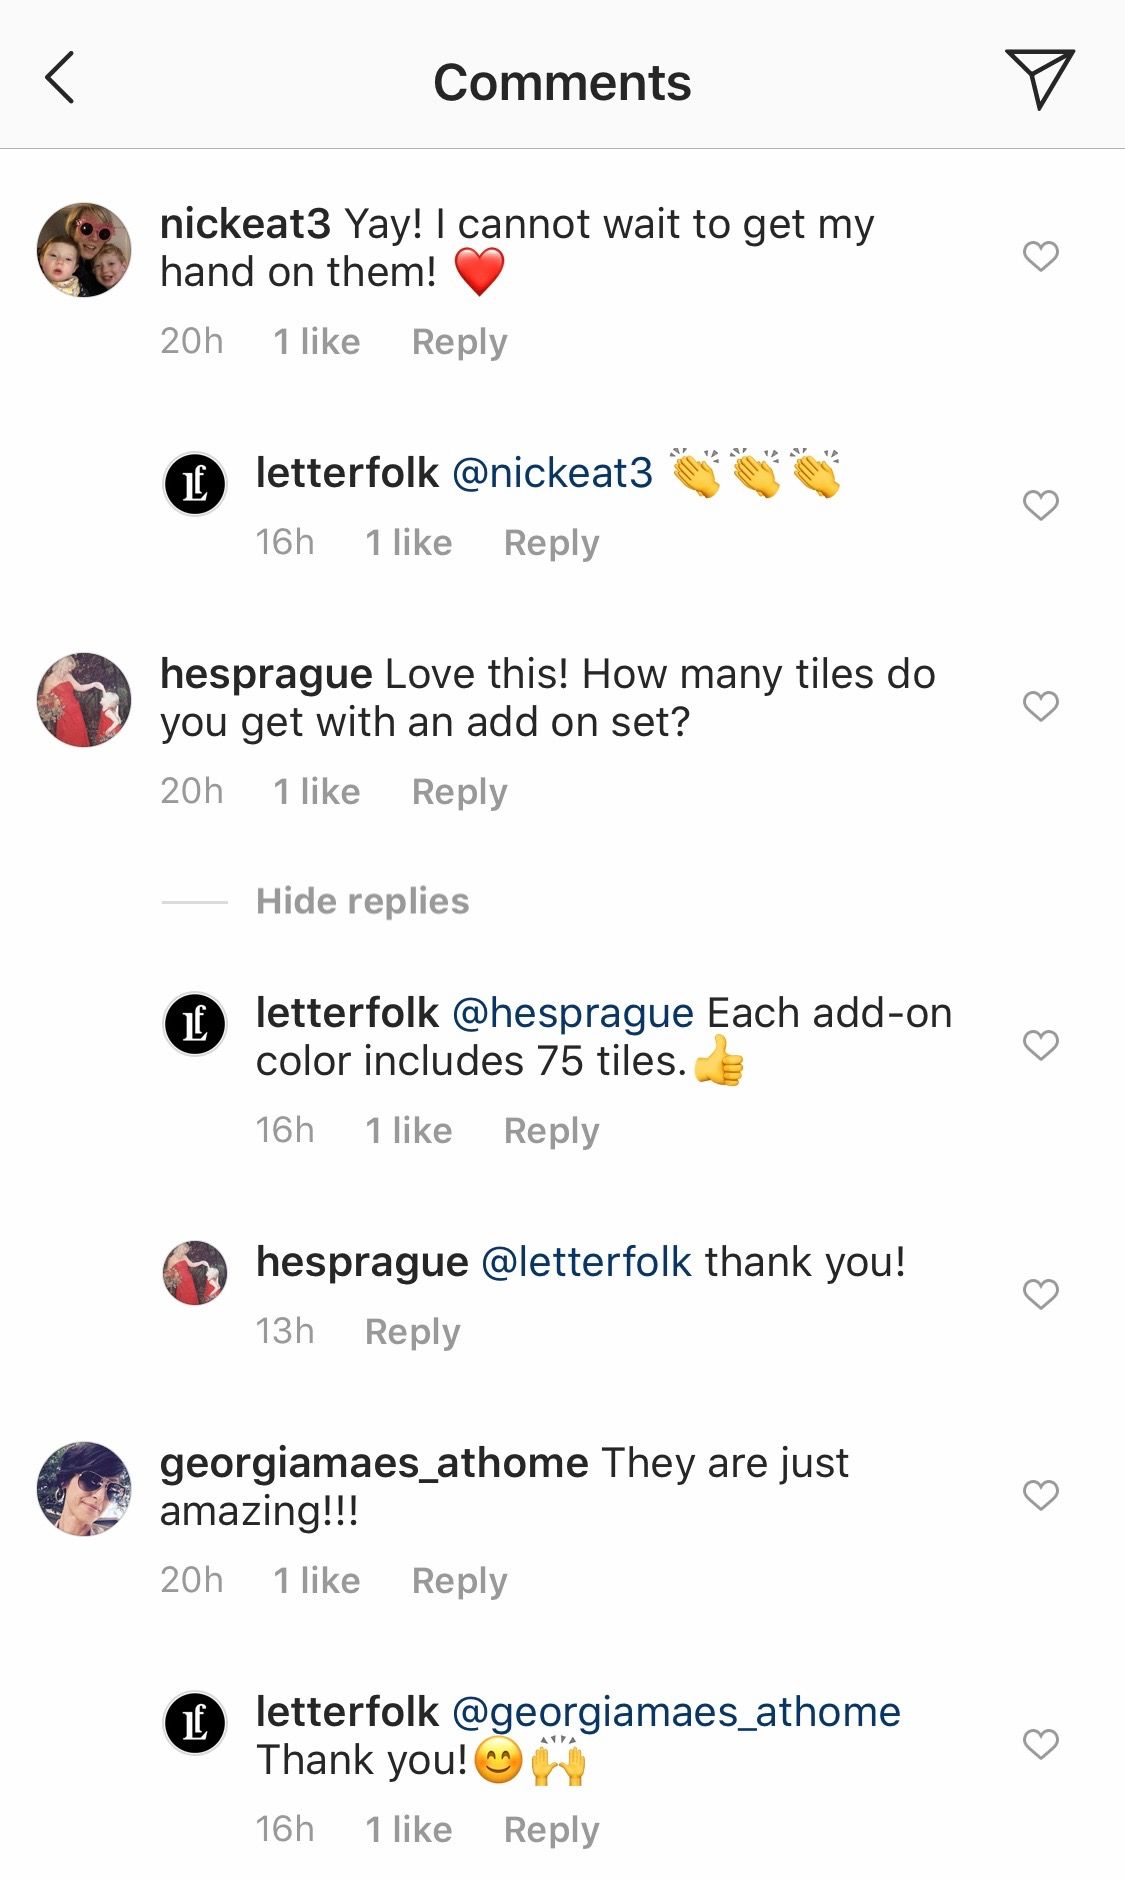View likes on georgiamaes_athome's comment

[x=316, y=1581]
